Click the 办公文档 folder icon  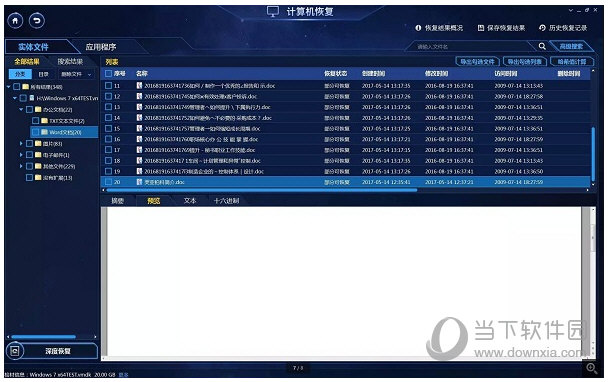[x=38, y=110]
